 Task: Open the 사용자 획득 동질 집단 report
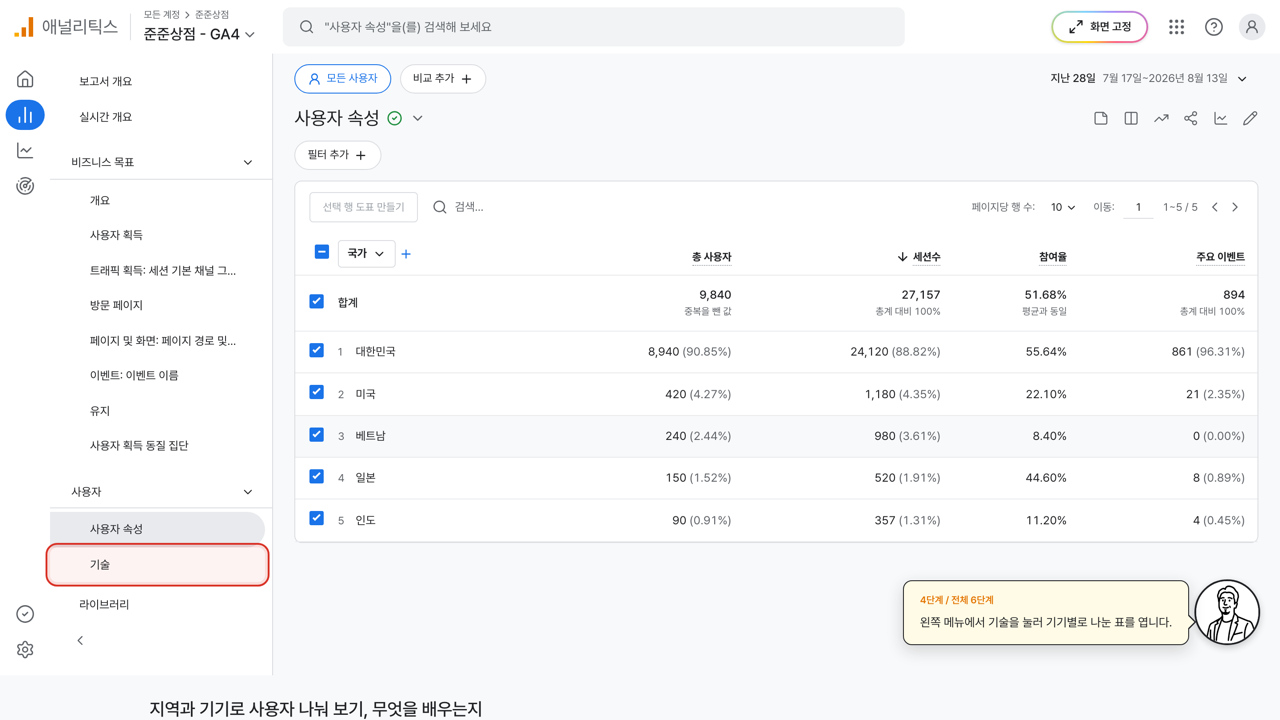tap(139, 446)
